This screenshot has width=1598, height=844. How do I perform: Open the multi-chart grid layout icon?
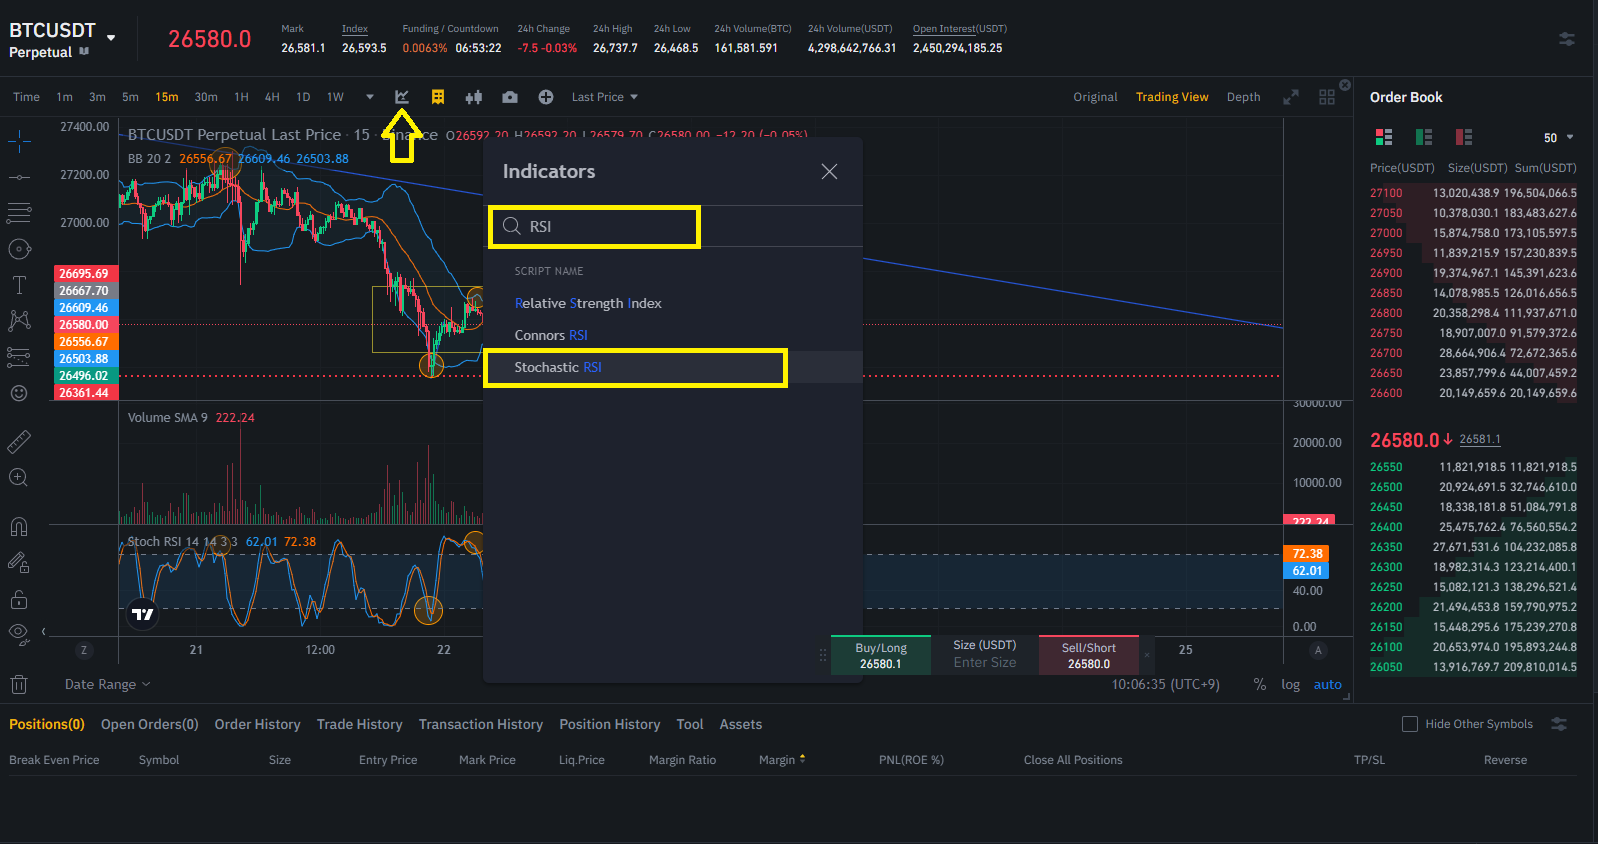[1327, 97]
